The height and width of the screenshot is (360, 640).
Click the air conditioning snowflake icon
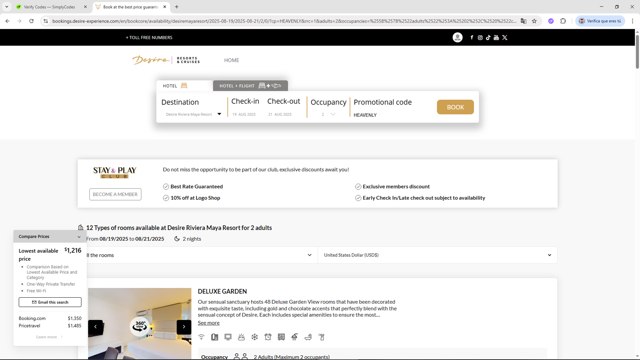click(255, 337)
